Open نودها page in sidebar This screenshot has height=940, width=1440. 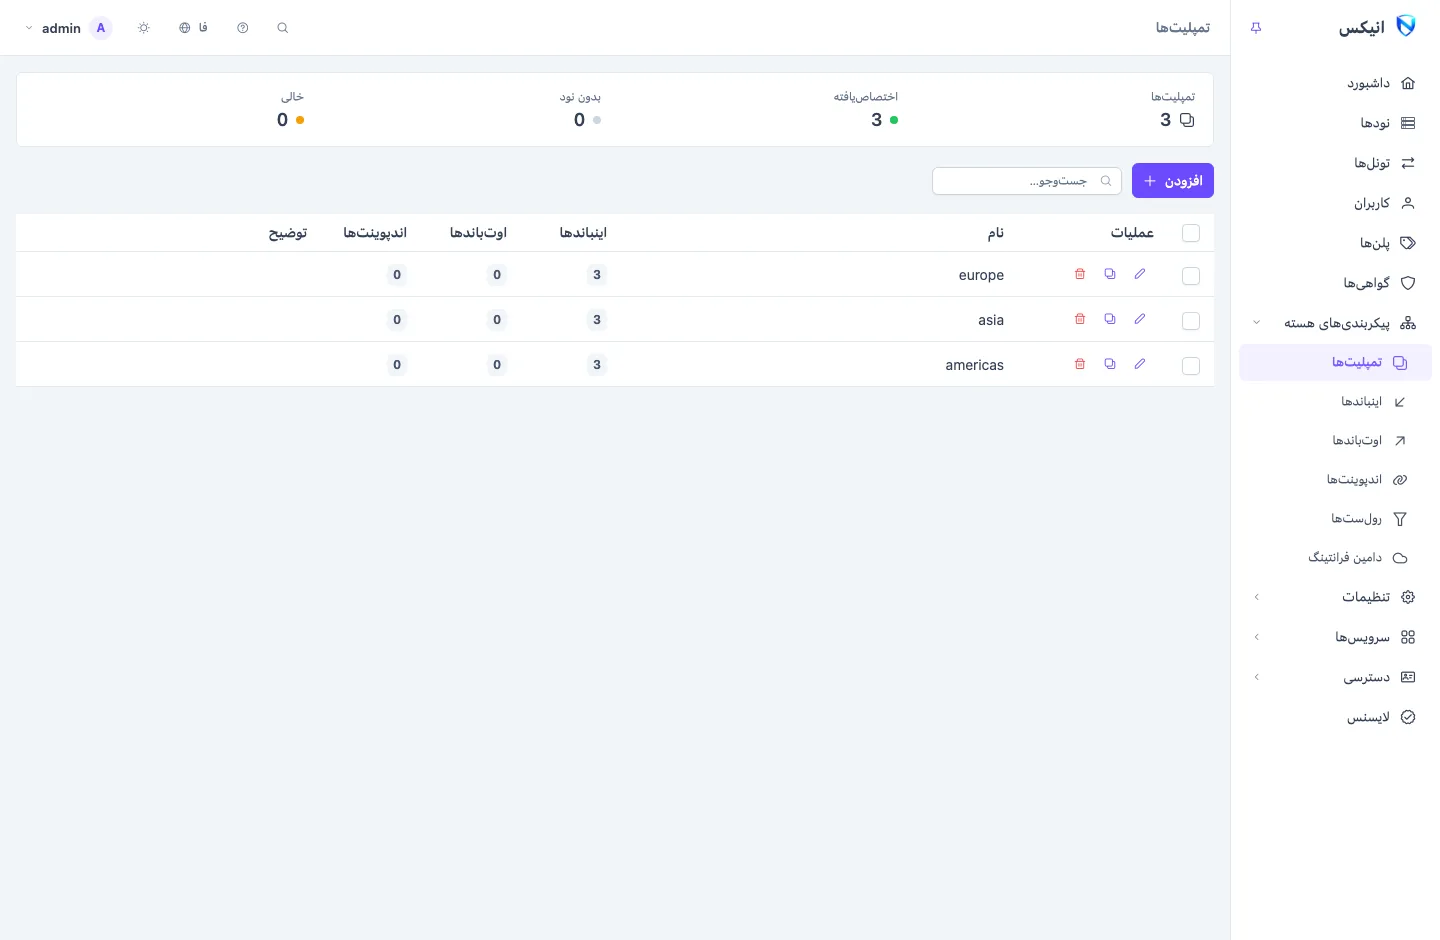point(1335,123)
